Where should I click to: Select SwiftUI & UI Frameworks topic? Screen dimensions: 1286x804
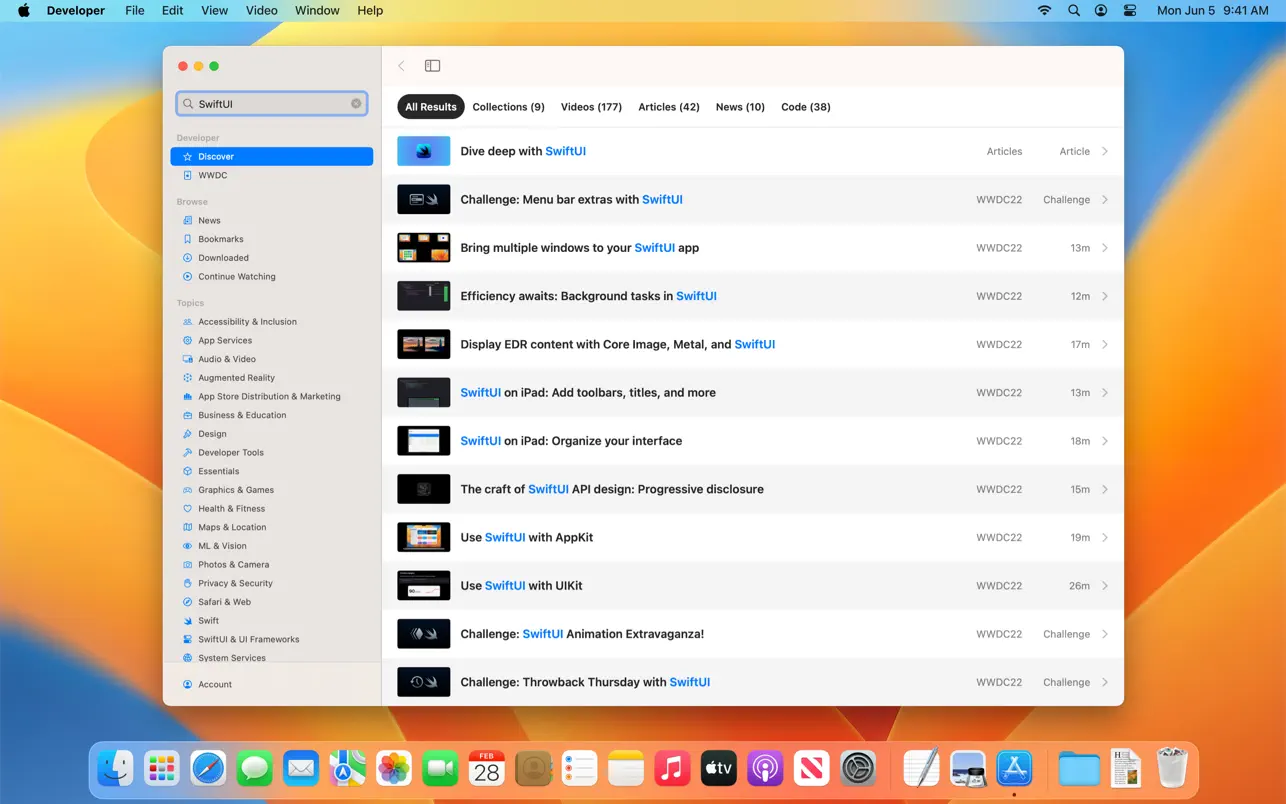tap(272, 639)
